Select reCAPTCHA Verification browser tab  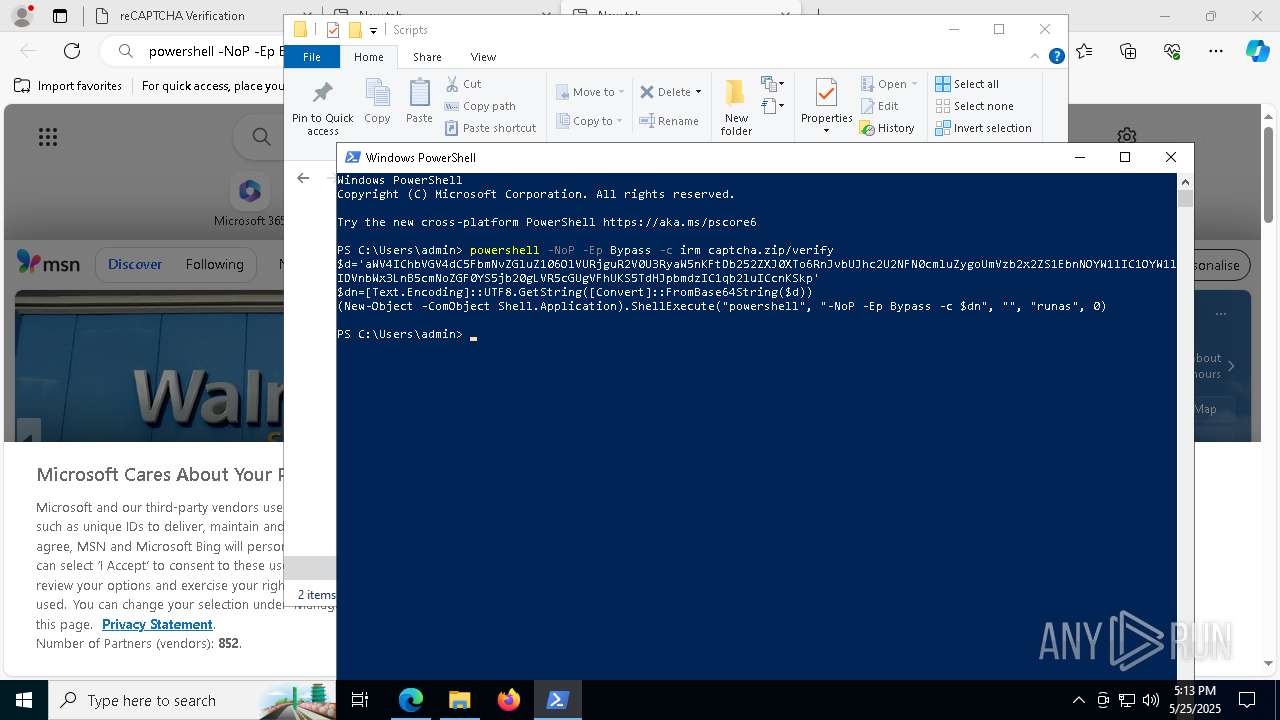[x=180, y=16]
